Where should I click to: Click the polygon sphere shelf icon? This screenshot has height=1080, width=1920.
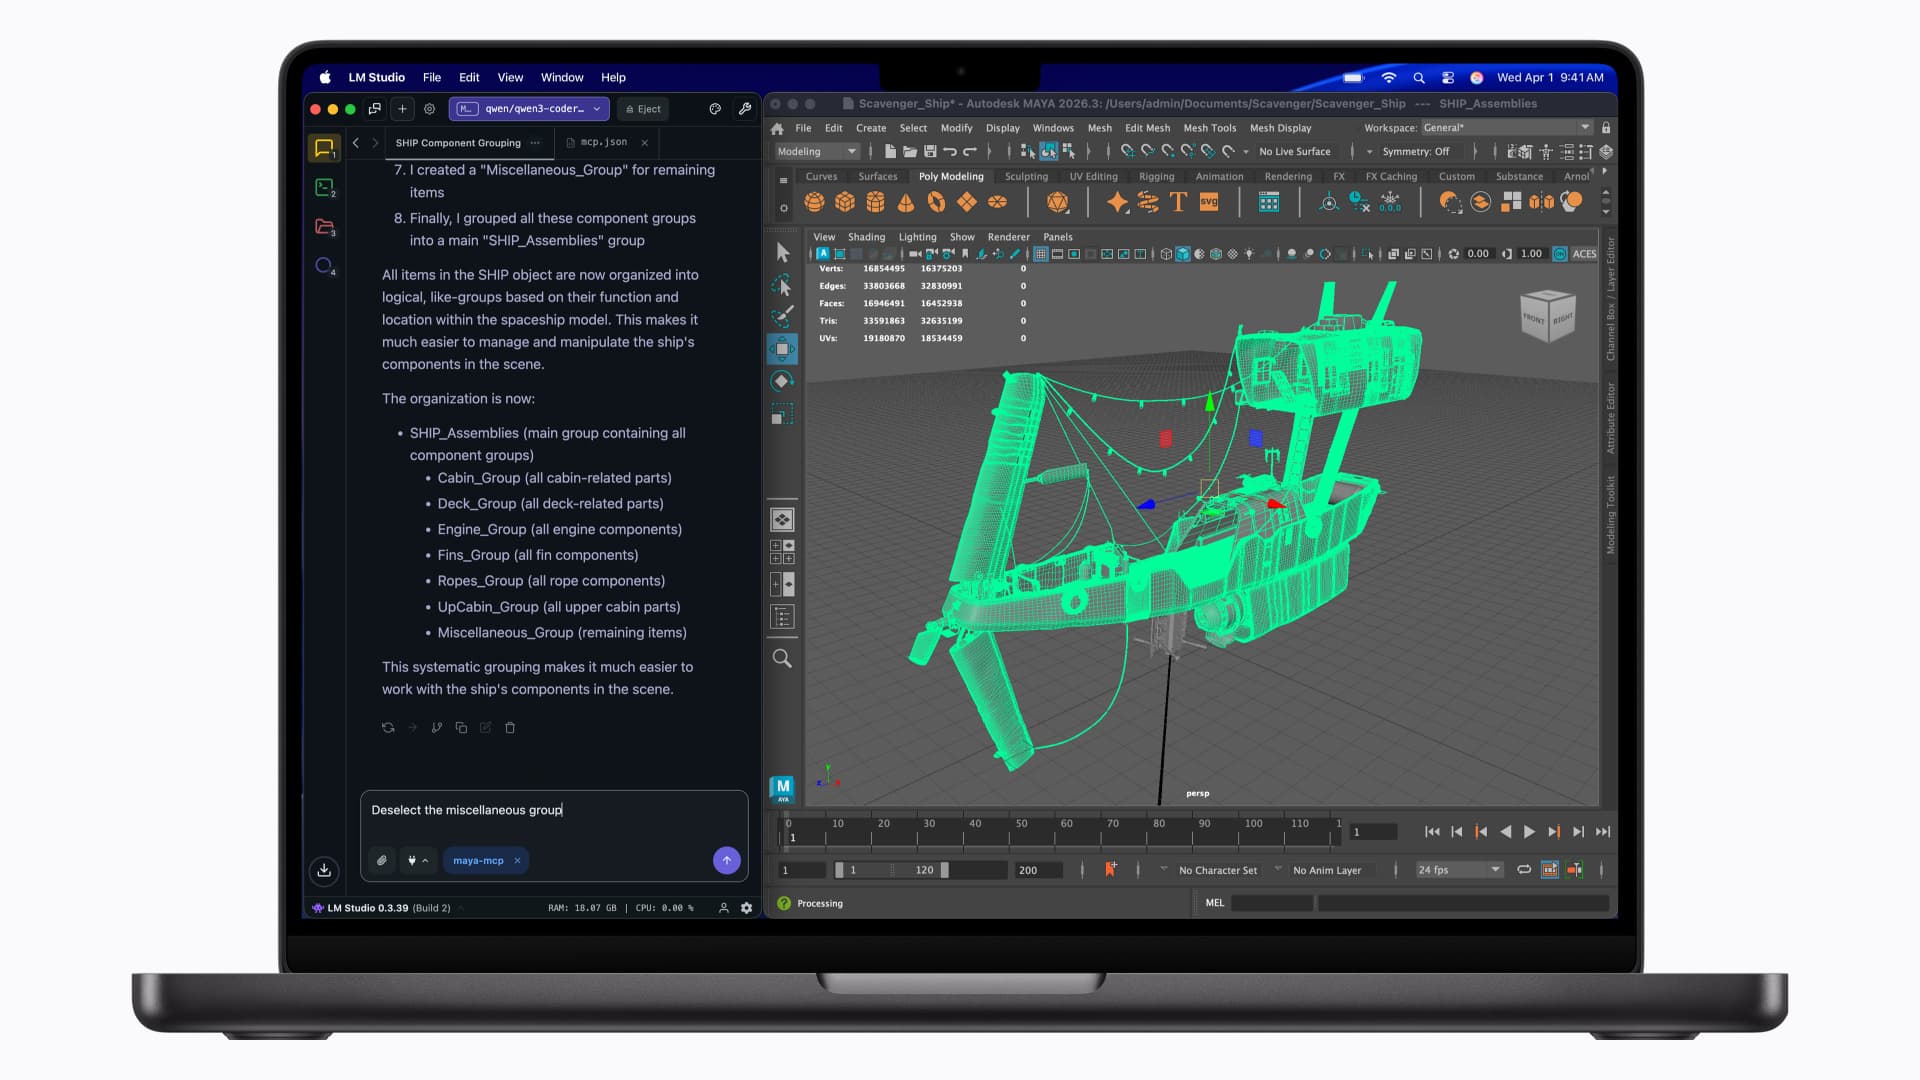tap(814, 202)
